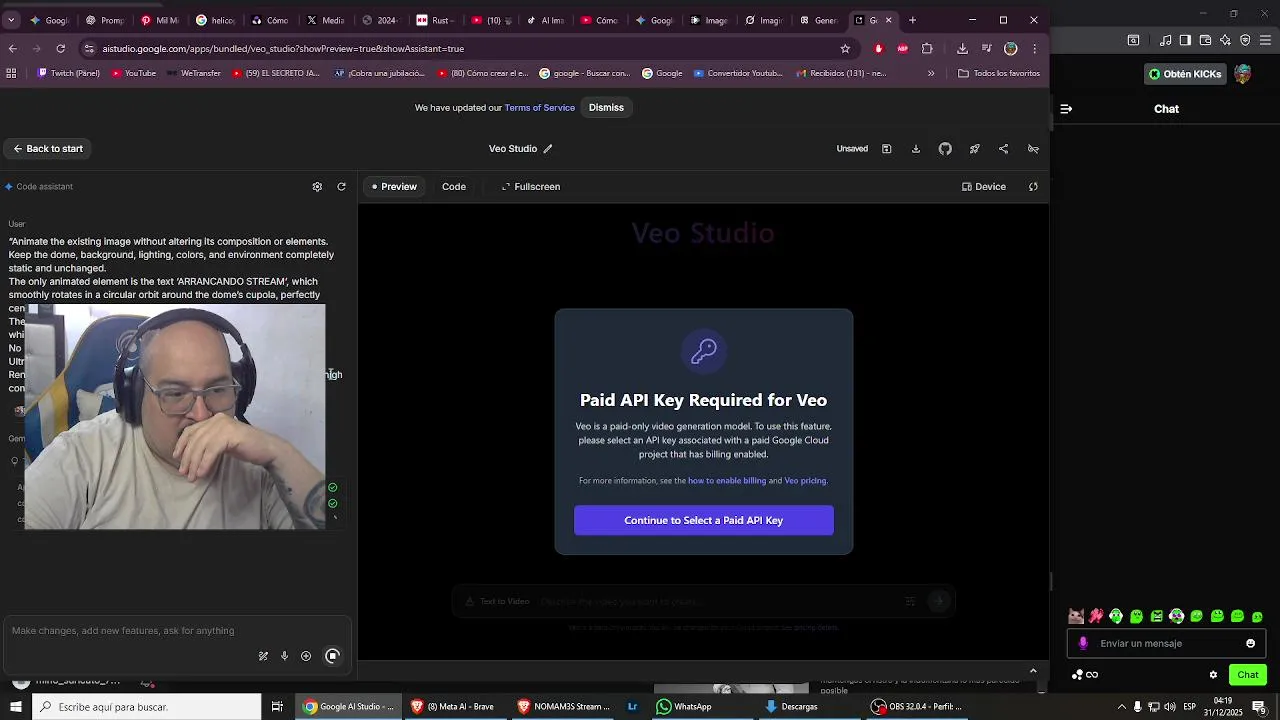
Task: Open Descargas window from taskbar
Action: click(x=791, y=707)
